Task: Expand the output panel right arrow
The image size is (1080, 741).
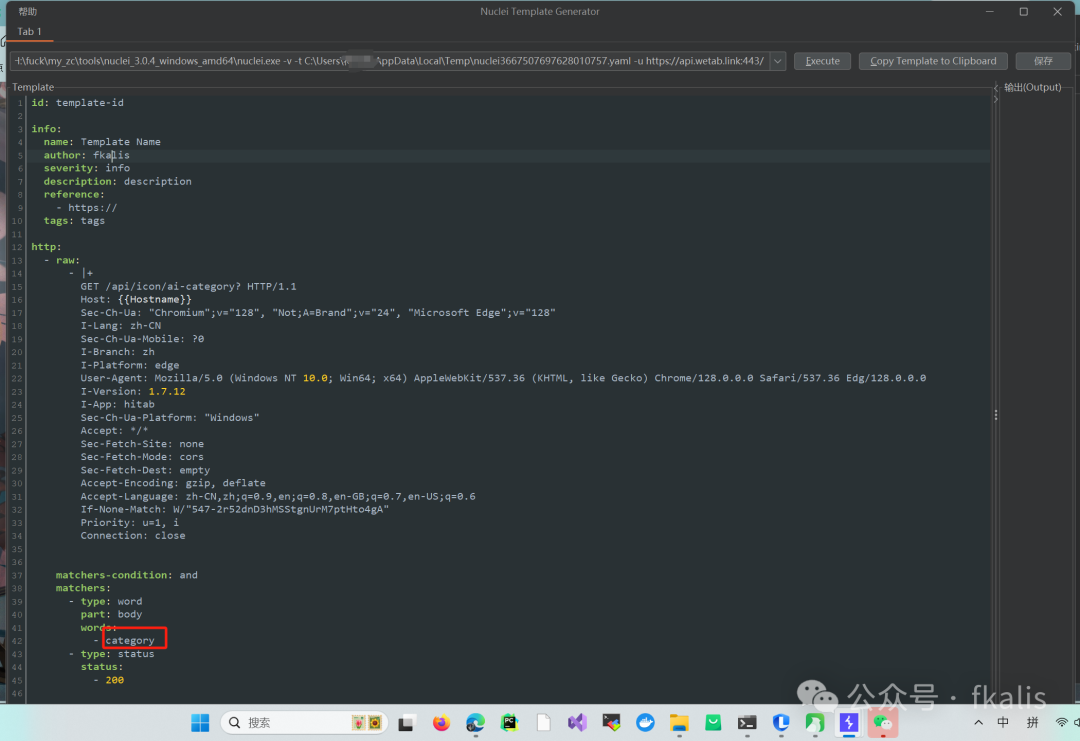Action: 996,99
